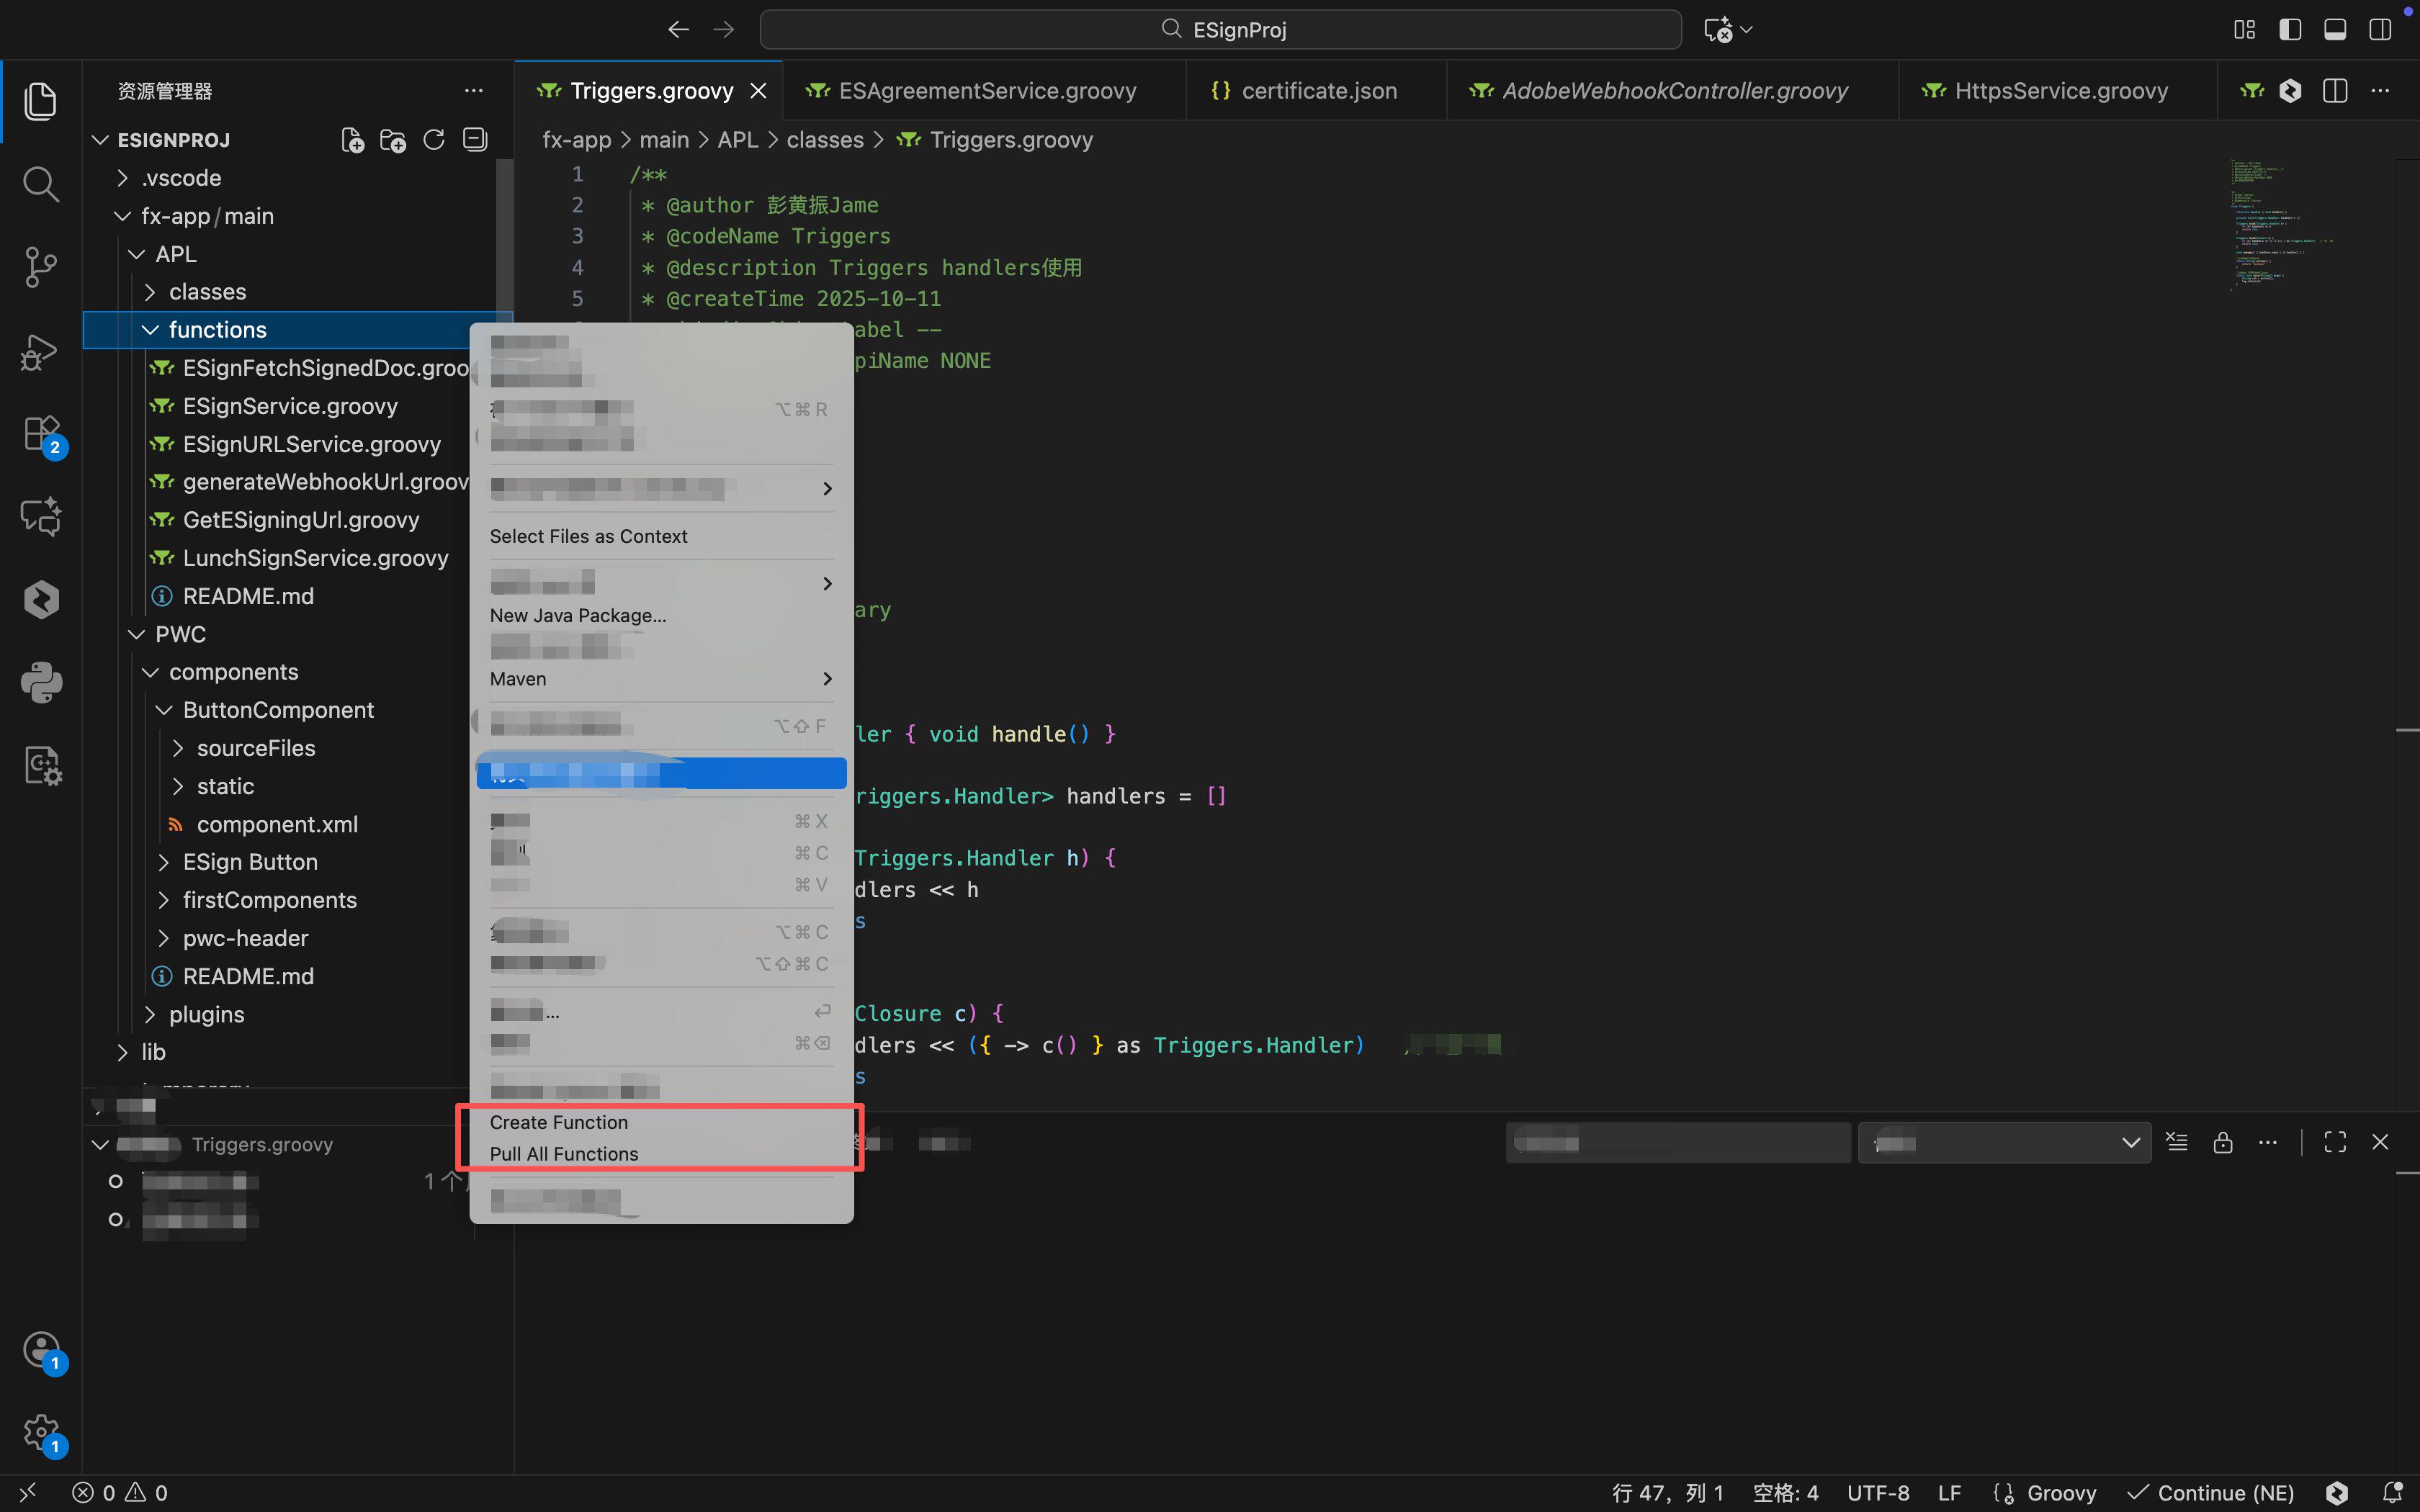Select the Python icon in the activity bar
The width and height of the screenshot is (2420, 1512).
click(41, 683)
